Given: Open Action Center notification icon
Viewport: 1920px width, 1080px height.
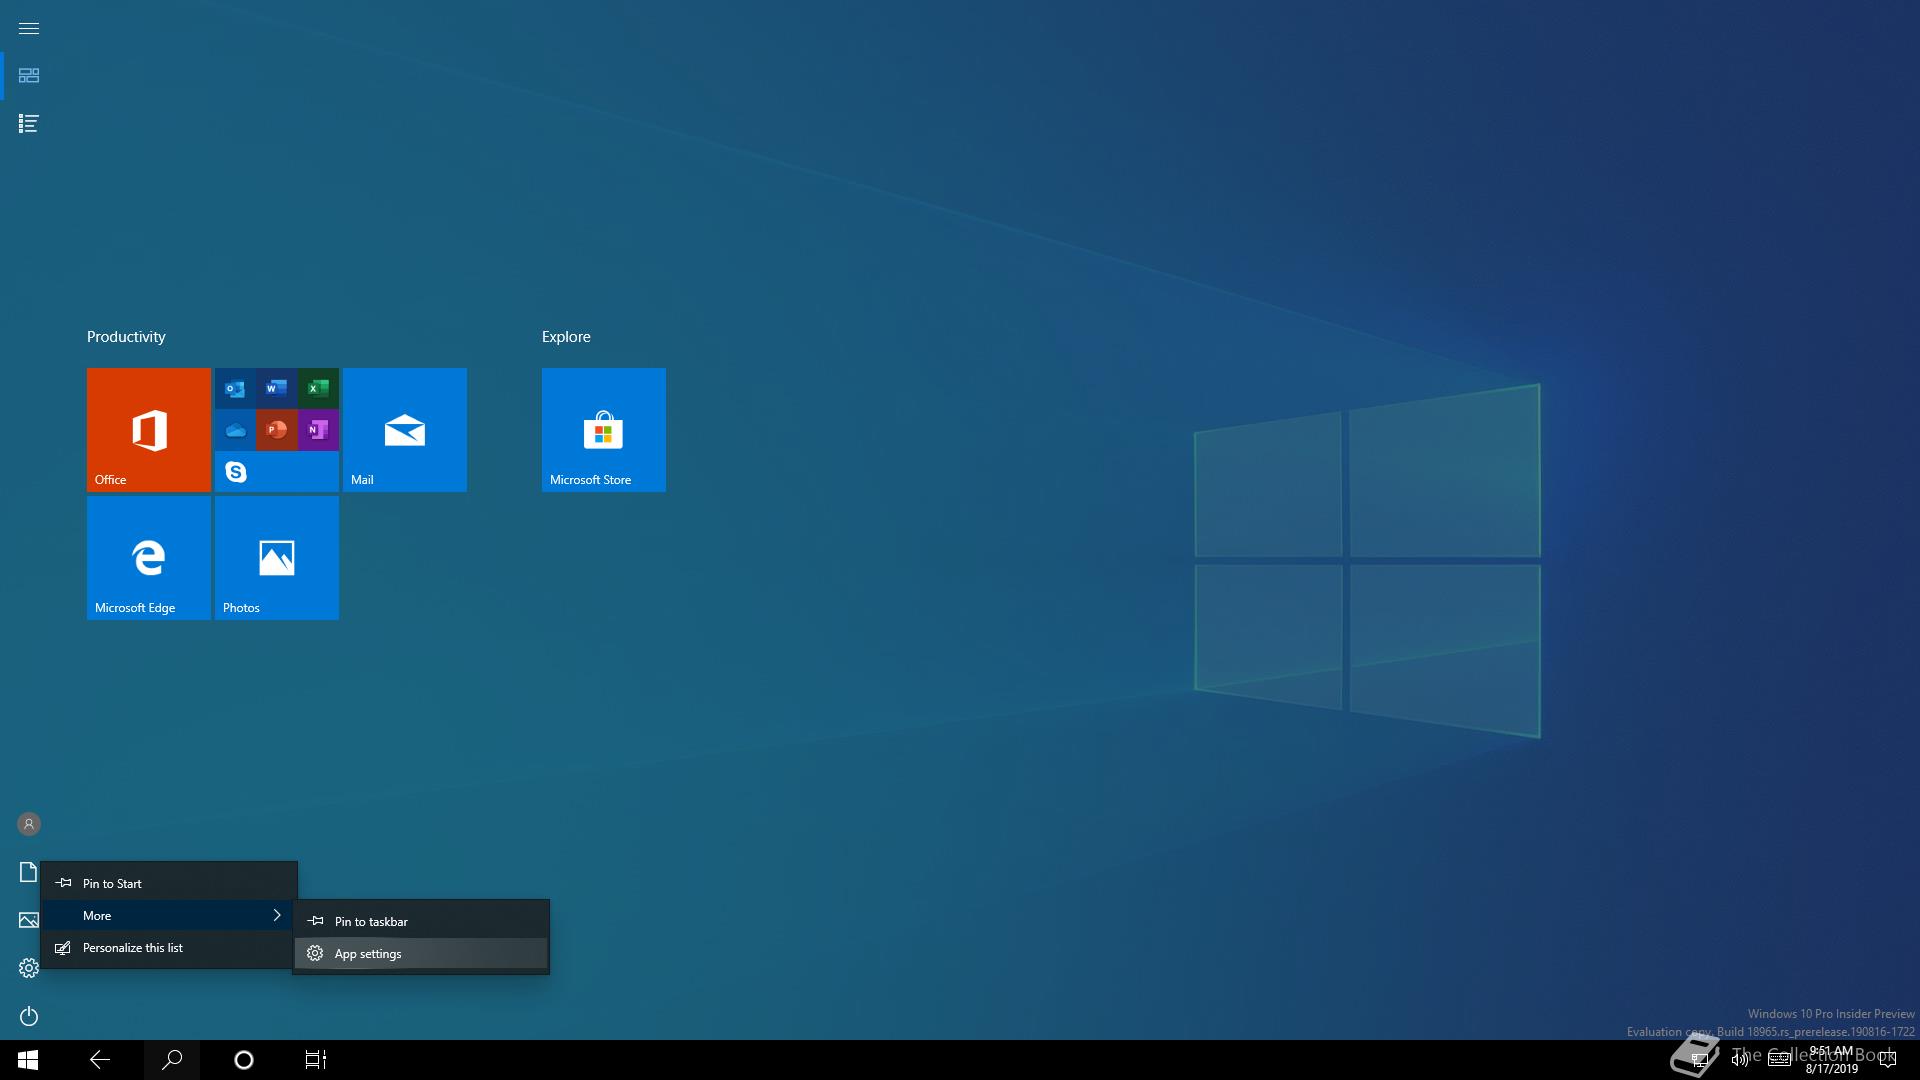Looking at the screenshot, I should 1888,1060.
